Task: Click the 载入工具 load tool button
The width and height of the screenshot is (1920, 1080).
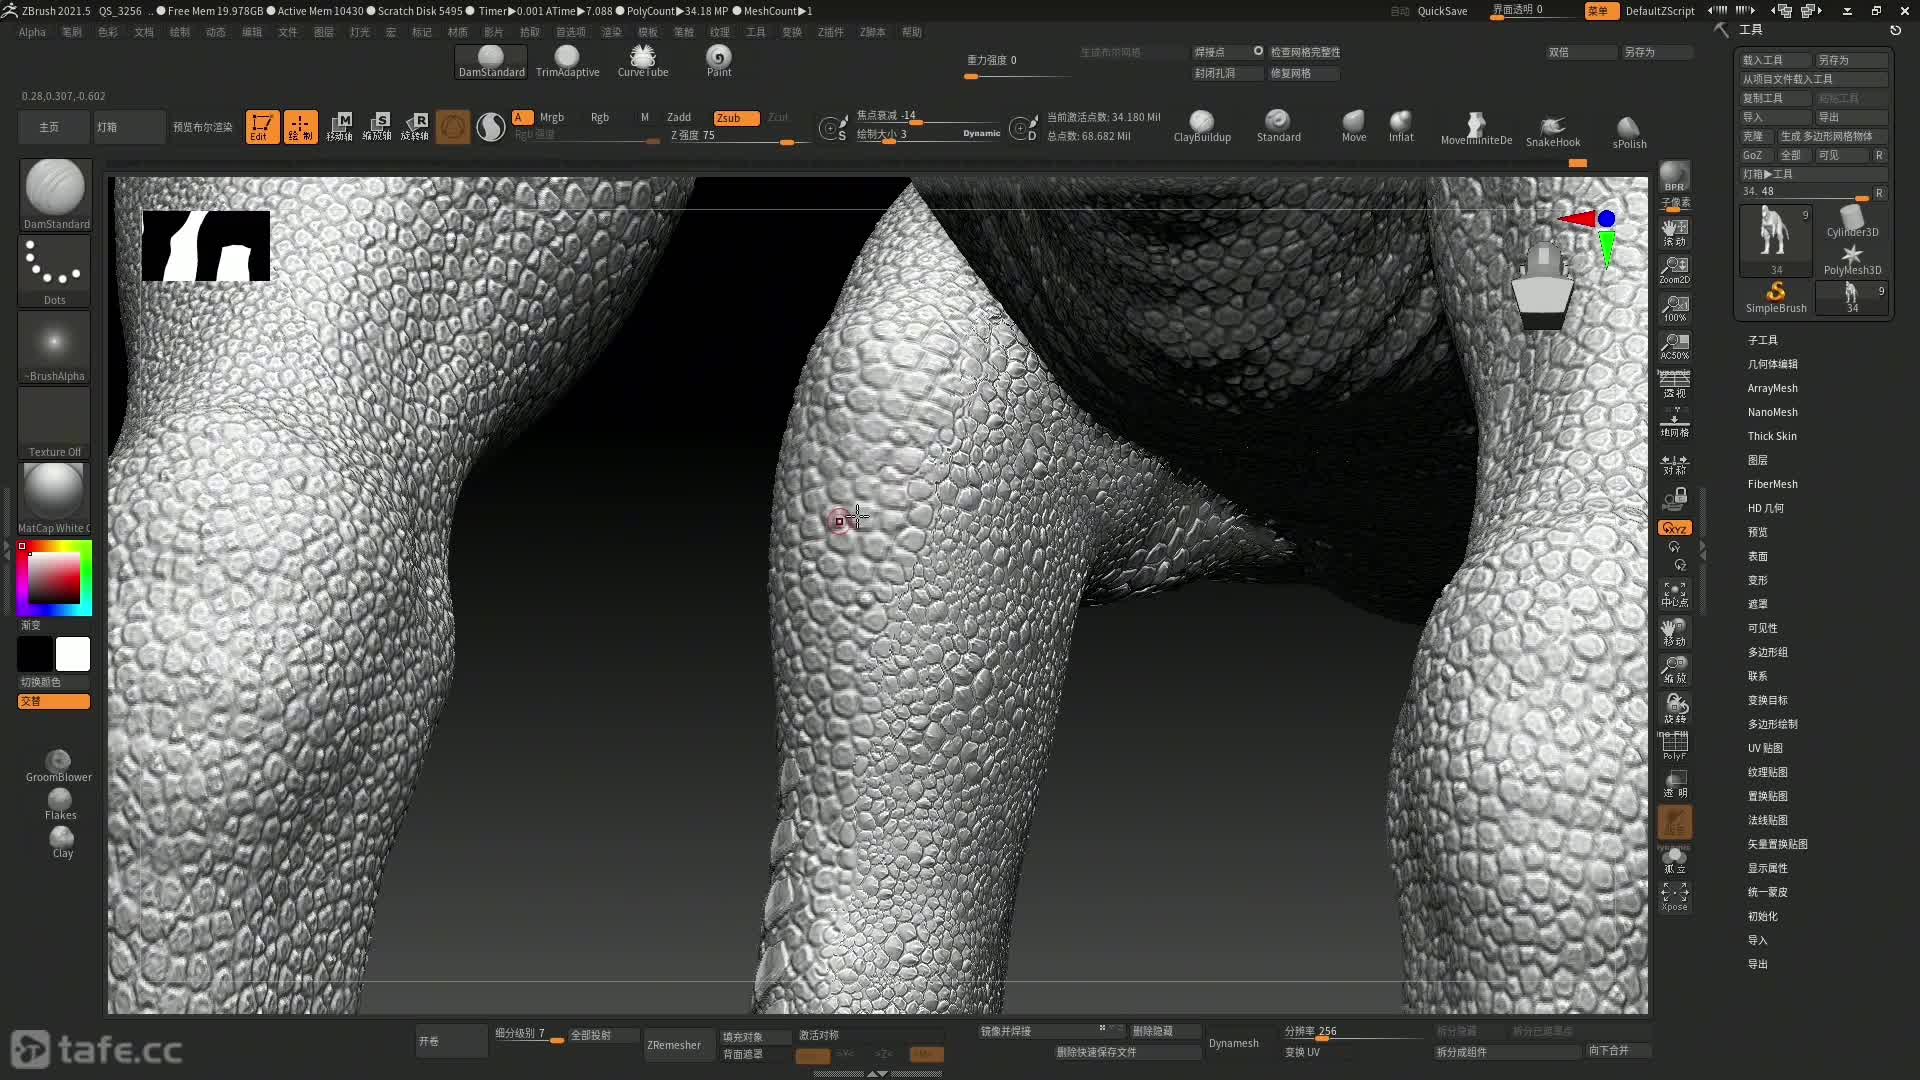Action: point(1774,60)
